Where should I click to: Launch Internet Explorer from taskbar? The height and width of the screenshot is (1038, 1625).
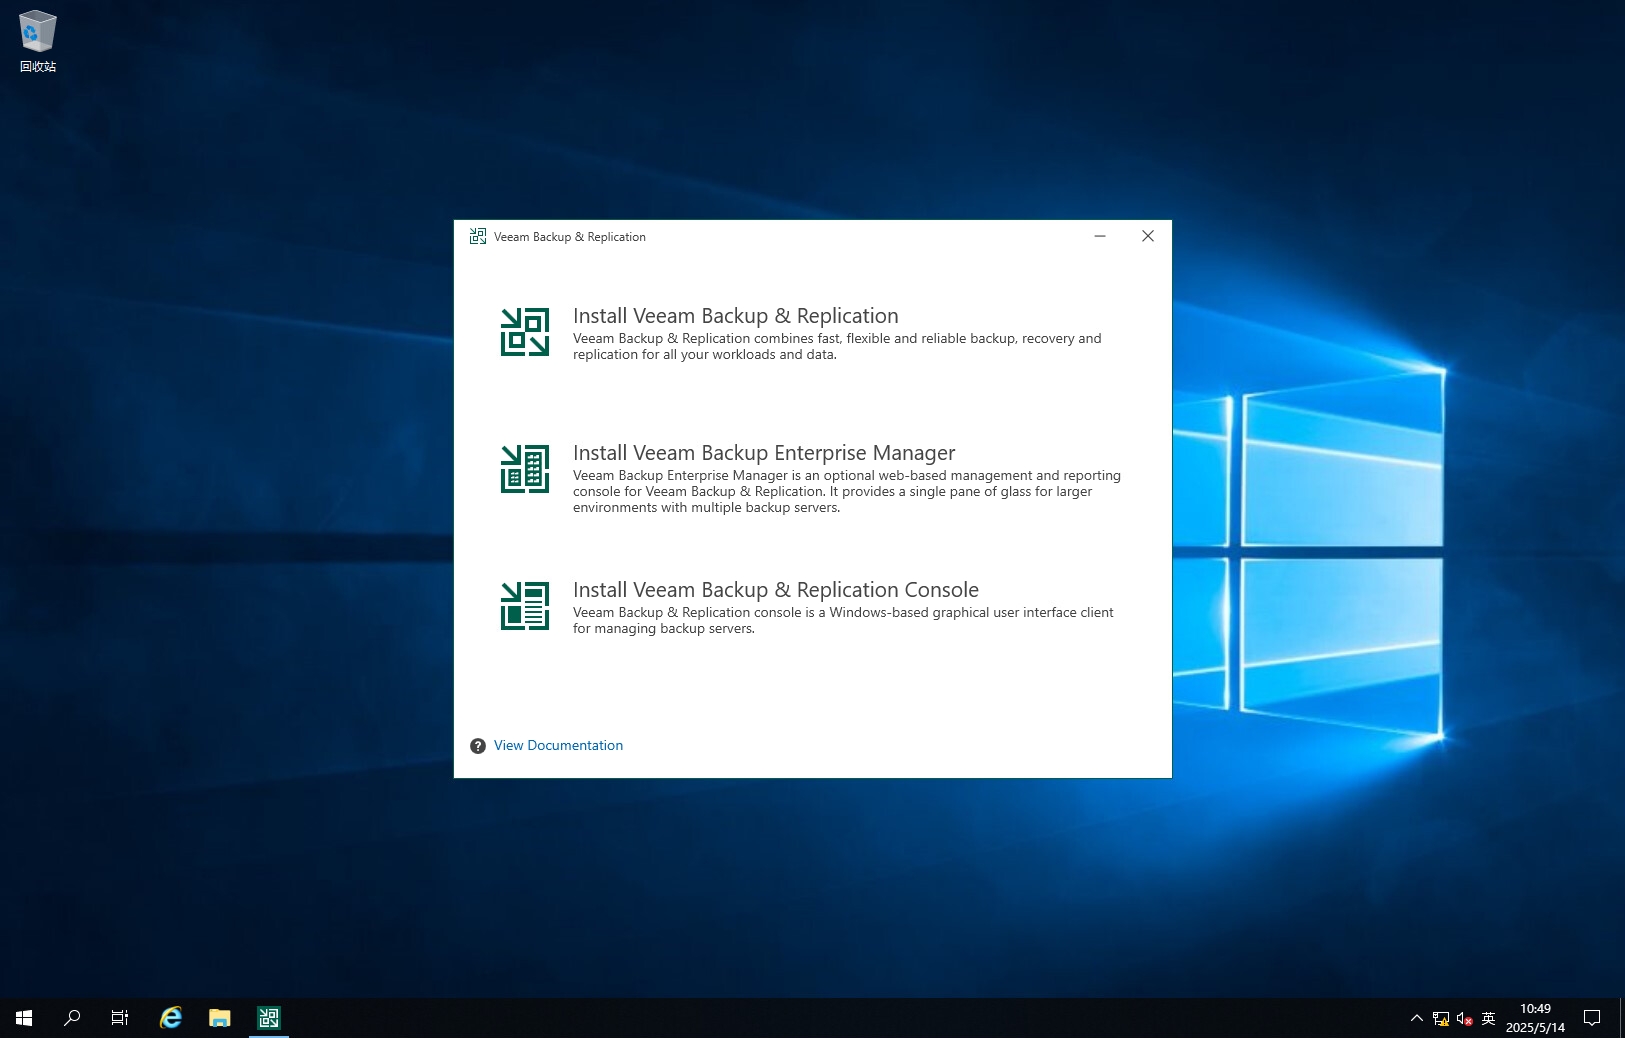pos(171,1018)
